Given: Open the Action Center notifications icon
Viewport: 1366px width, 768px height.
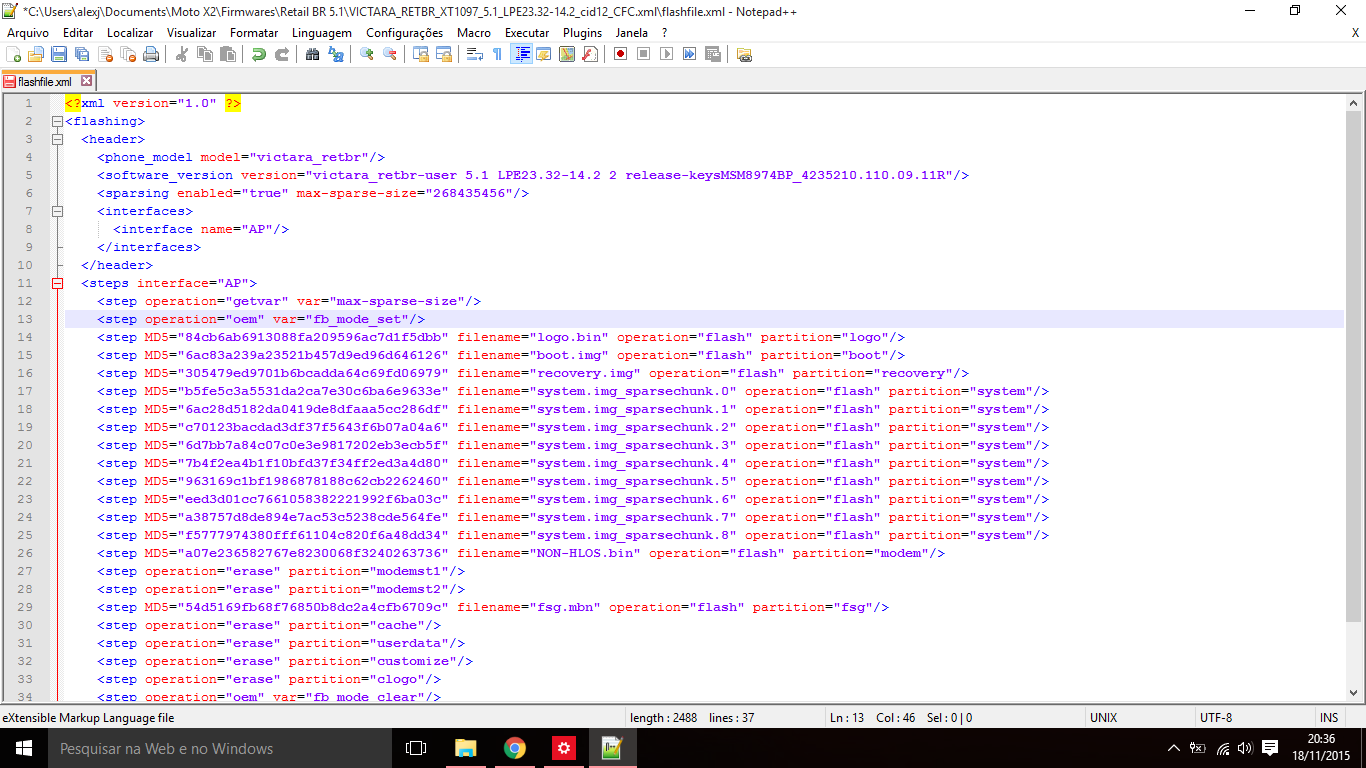Looking at the screenshot, I should click(1270, 748).
